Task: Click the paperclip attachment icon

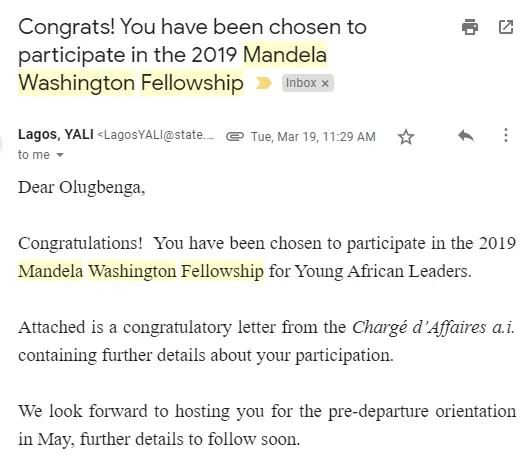Action: pyautogui.click(x=235, y=137)
